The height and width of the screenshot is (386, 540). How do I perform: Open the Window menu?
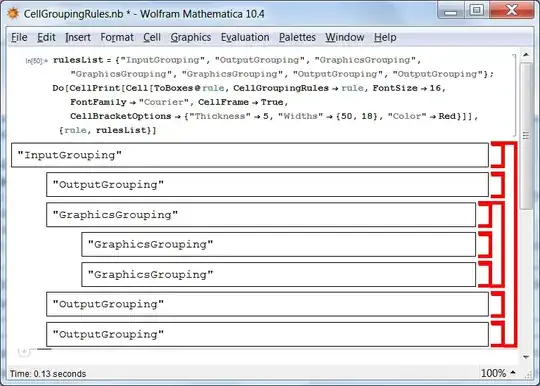coord(345,37)
